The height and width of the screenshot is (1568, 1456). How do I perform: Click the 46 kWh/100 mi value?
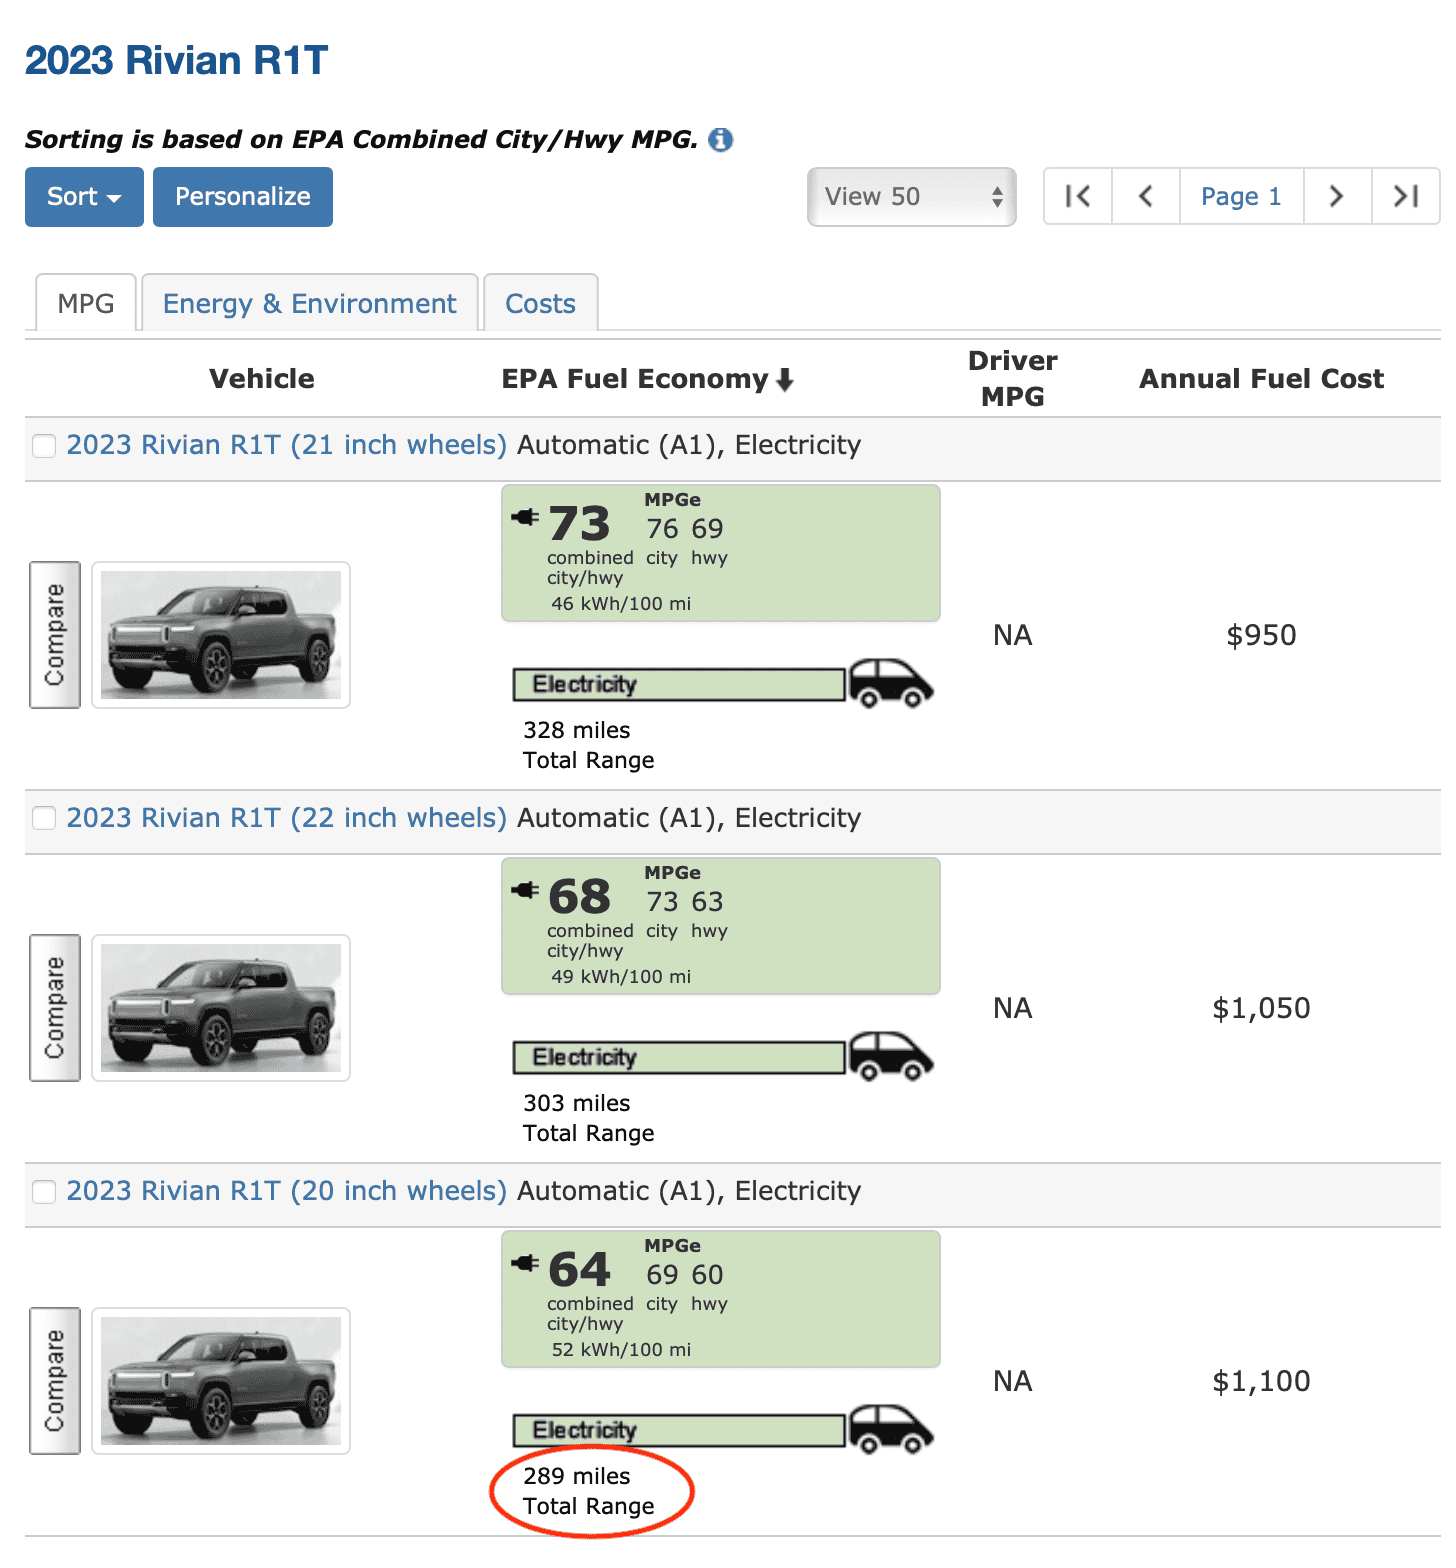point(621,604)
